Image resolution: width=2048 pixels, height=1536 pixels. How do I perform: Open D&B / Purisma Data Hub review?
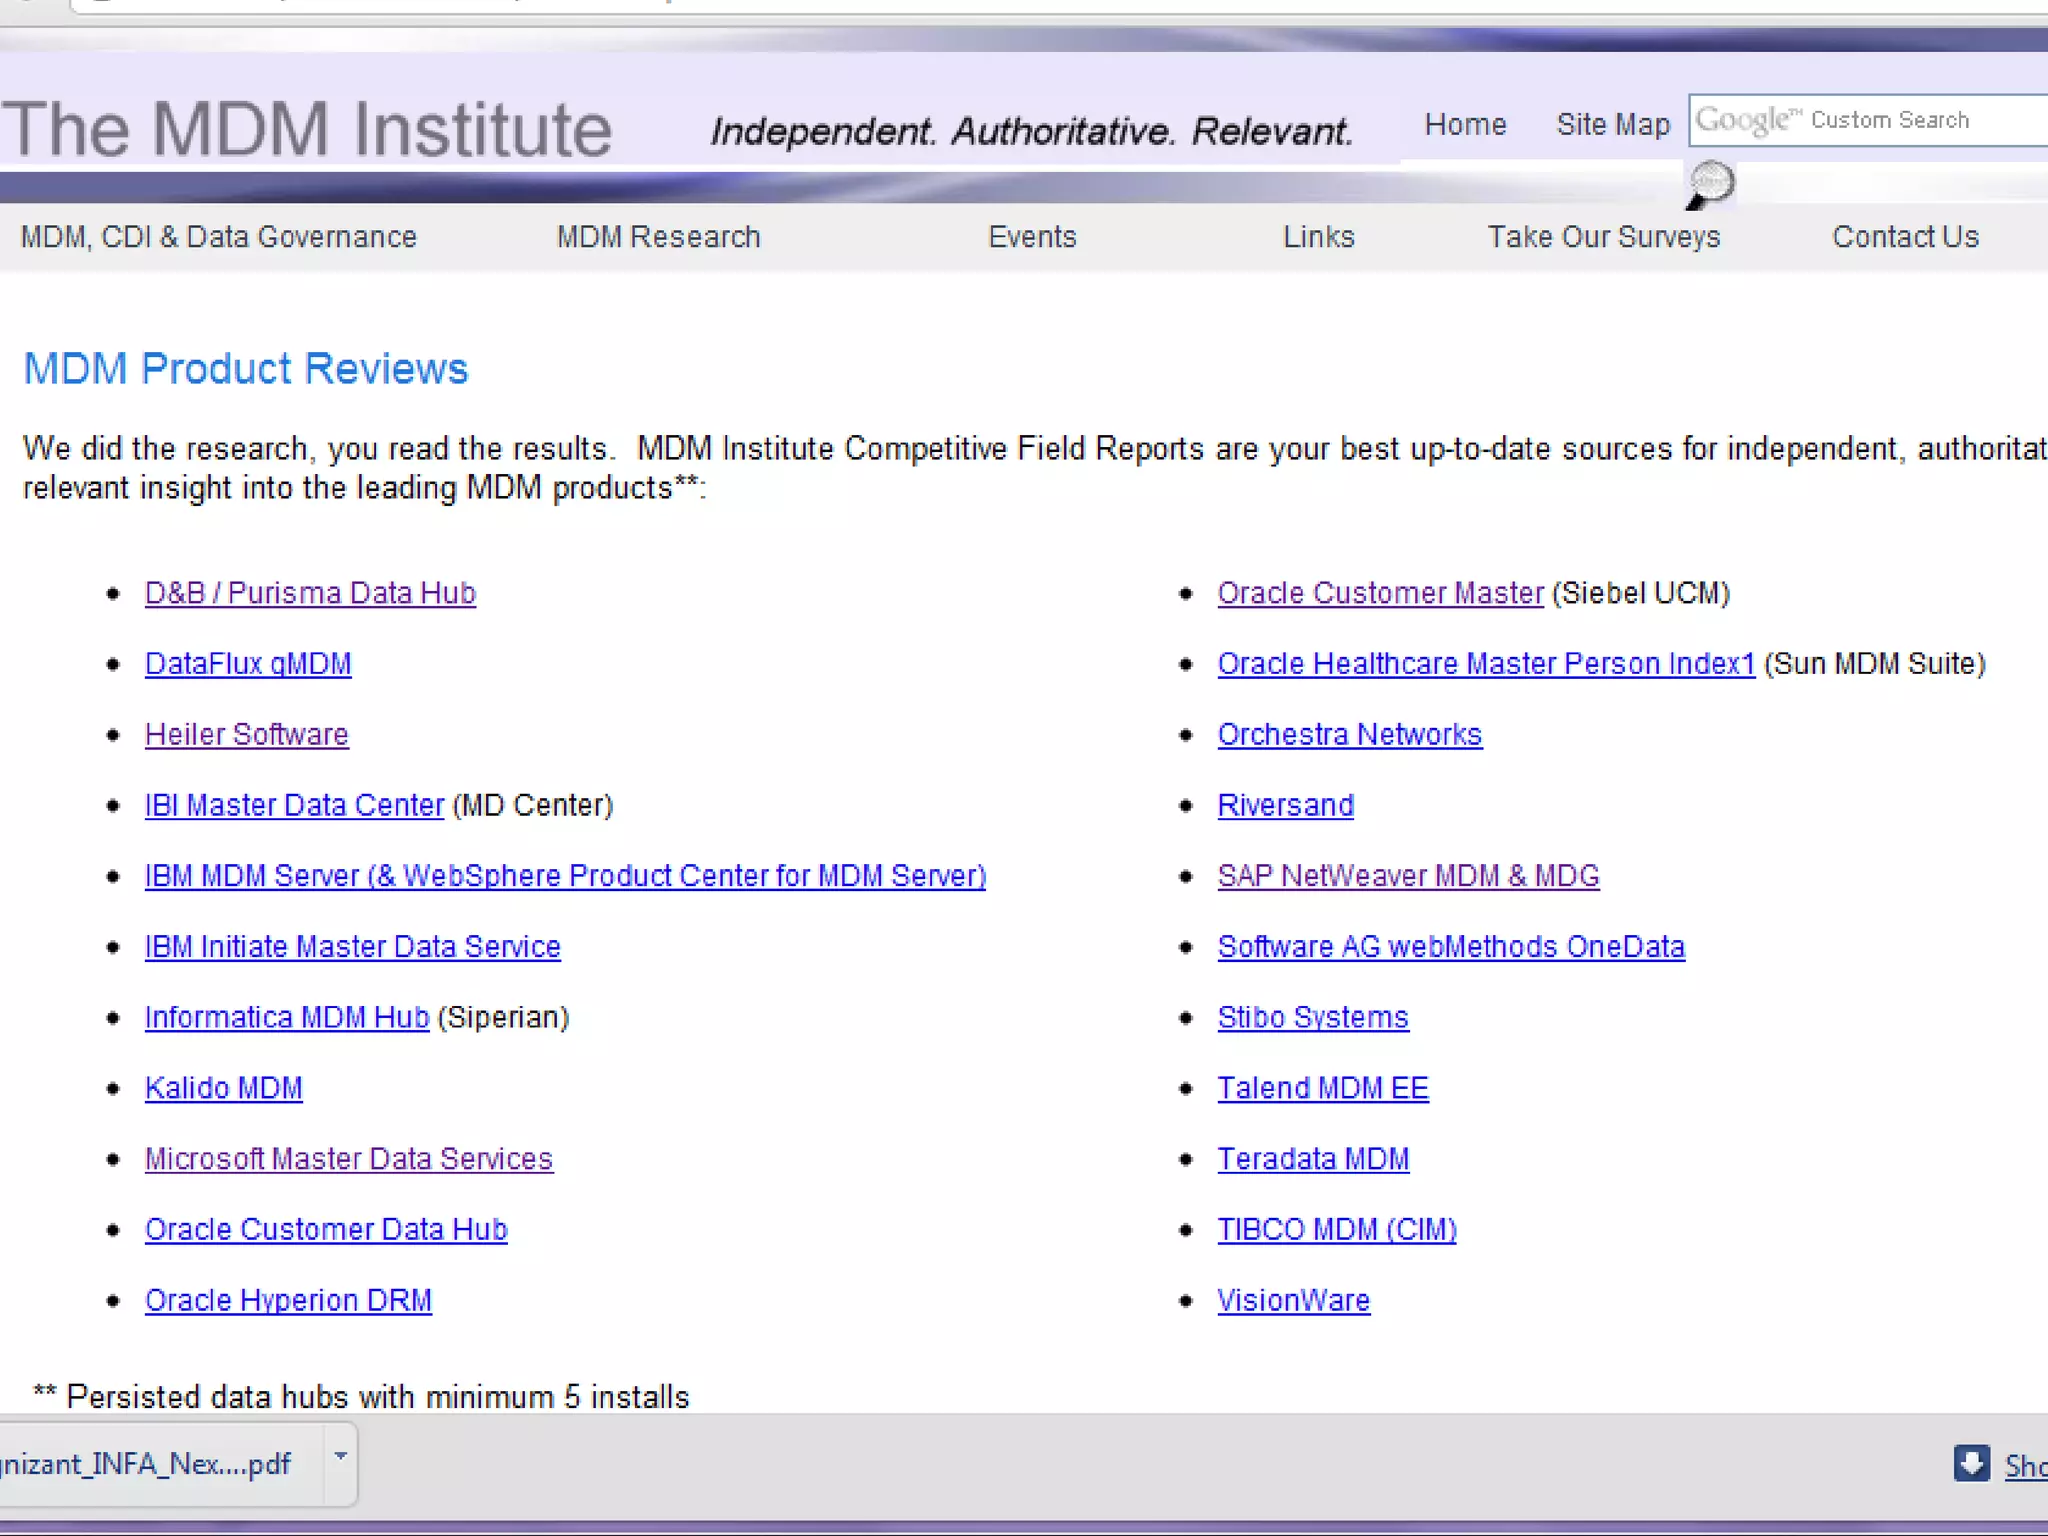coord(310,593)
